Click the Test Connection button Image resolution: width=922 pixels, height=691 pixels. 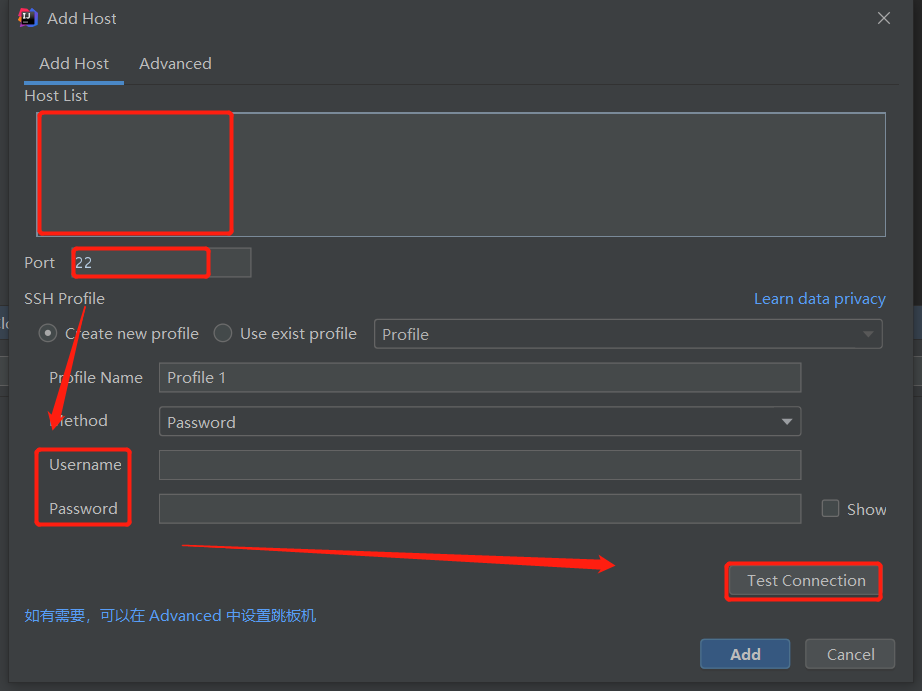point(804,581)
